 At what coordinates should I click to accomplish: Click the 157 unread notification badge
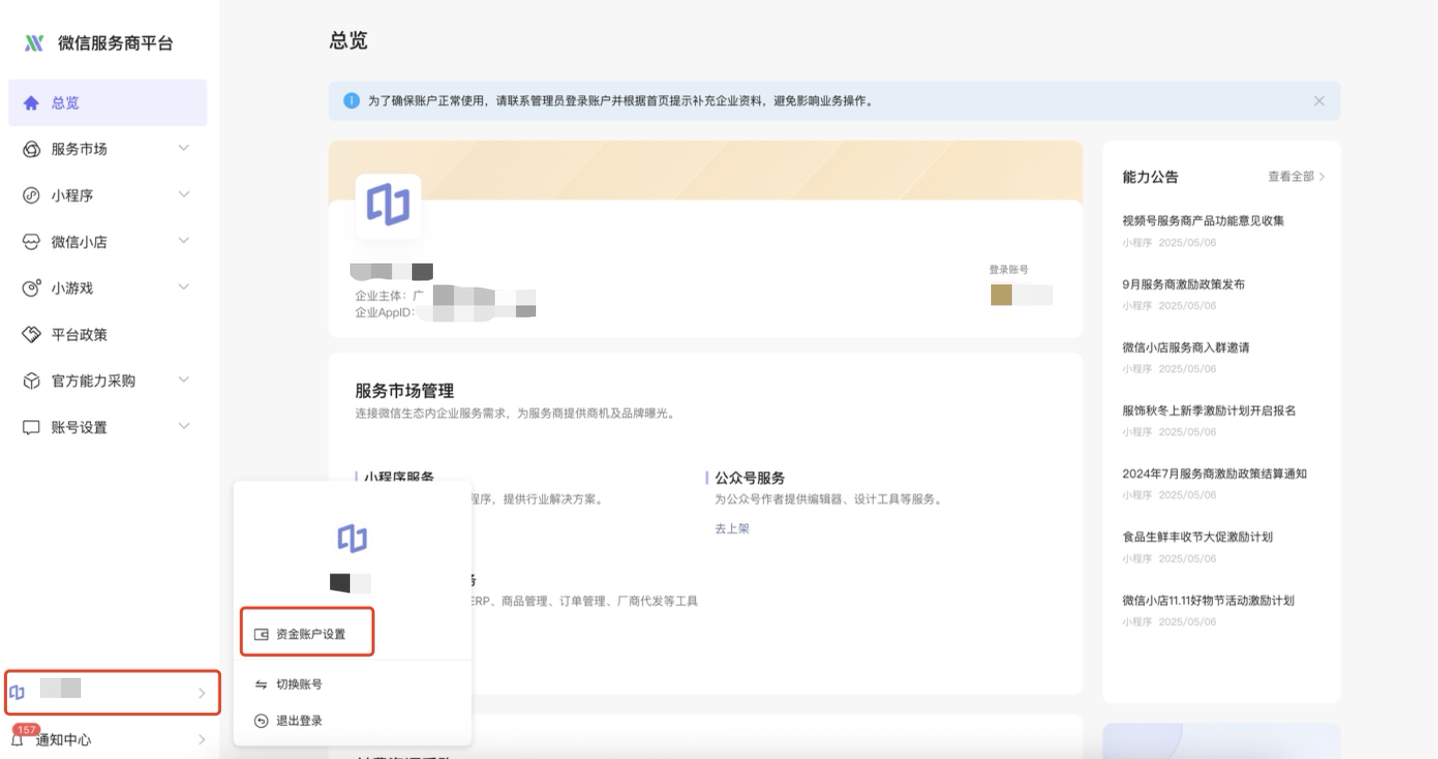(x=26, y=731)
